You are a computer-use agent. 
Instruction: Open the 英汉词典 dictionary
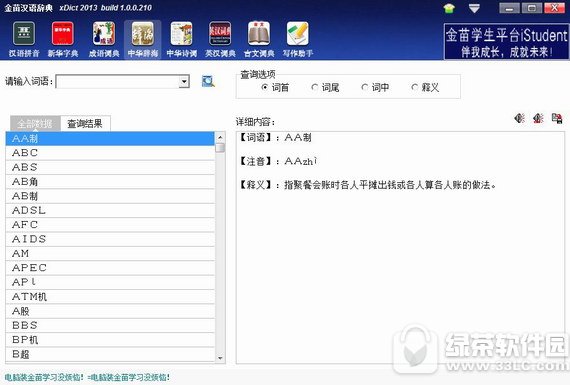220,39
